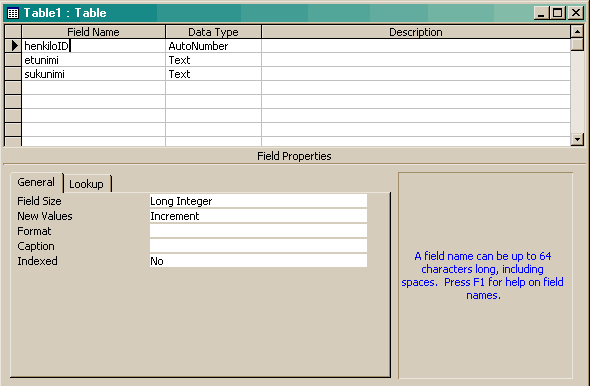Switch to the Lookup tab
590x386 pixels.
tap(87, 184)
